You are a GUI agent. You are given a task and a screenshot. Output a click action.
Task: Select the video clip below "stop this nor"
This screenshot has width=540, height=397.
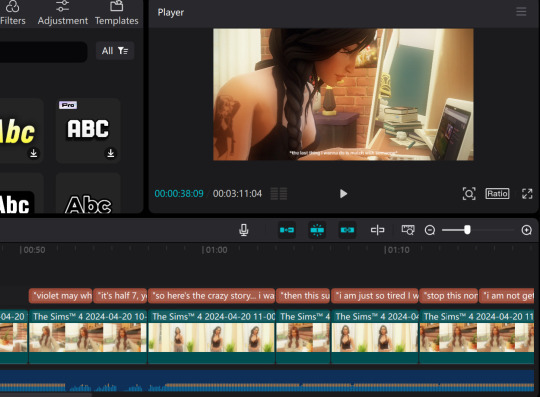(477, 336)
